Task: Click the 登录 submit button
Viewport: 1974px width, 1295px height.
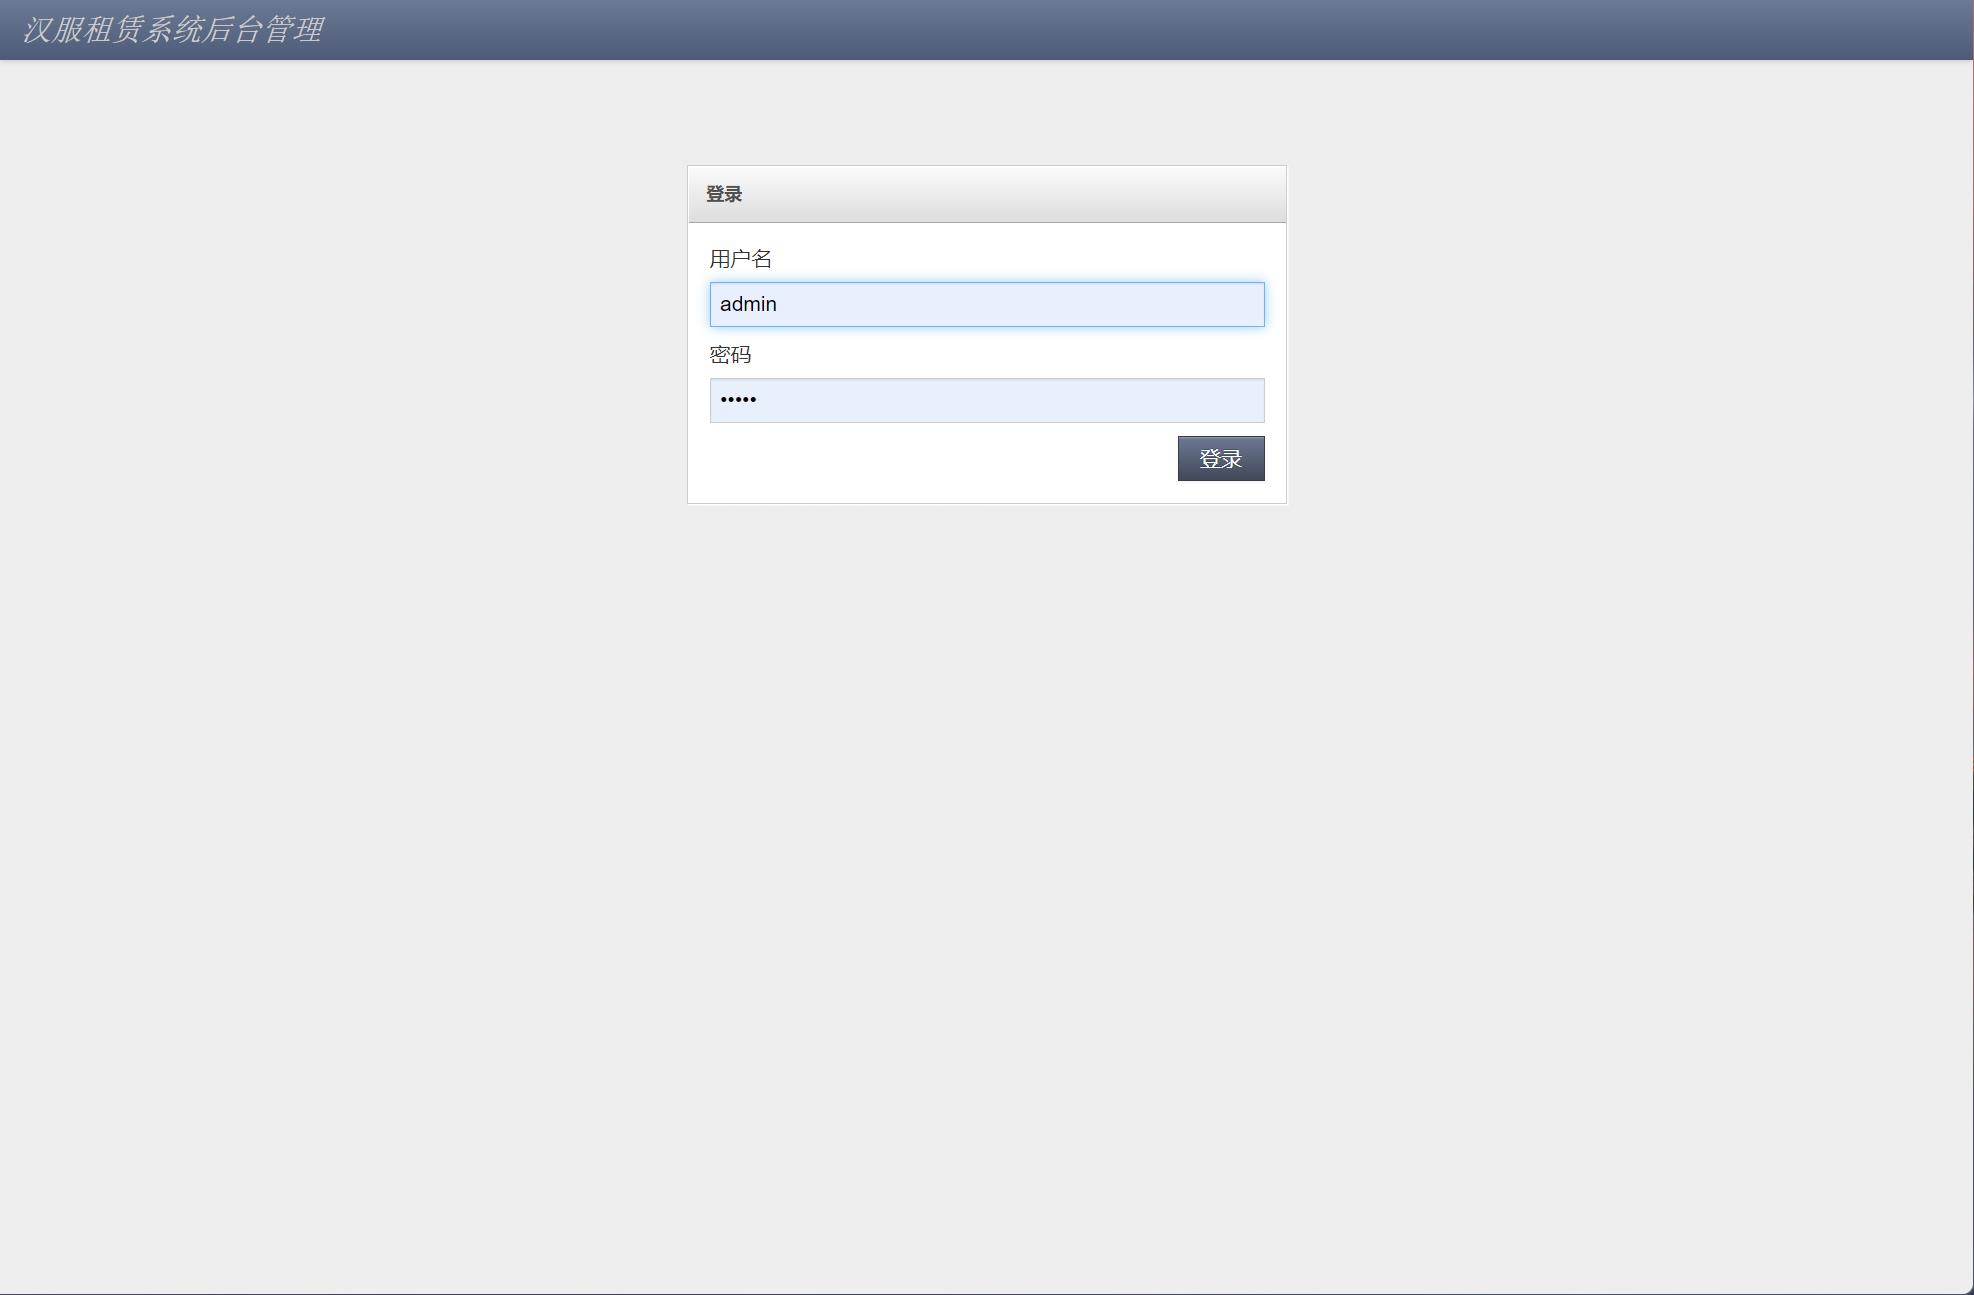Action: pyautogui.click(x=1220, y=458)
